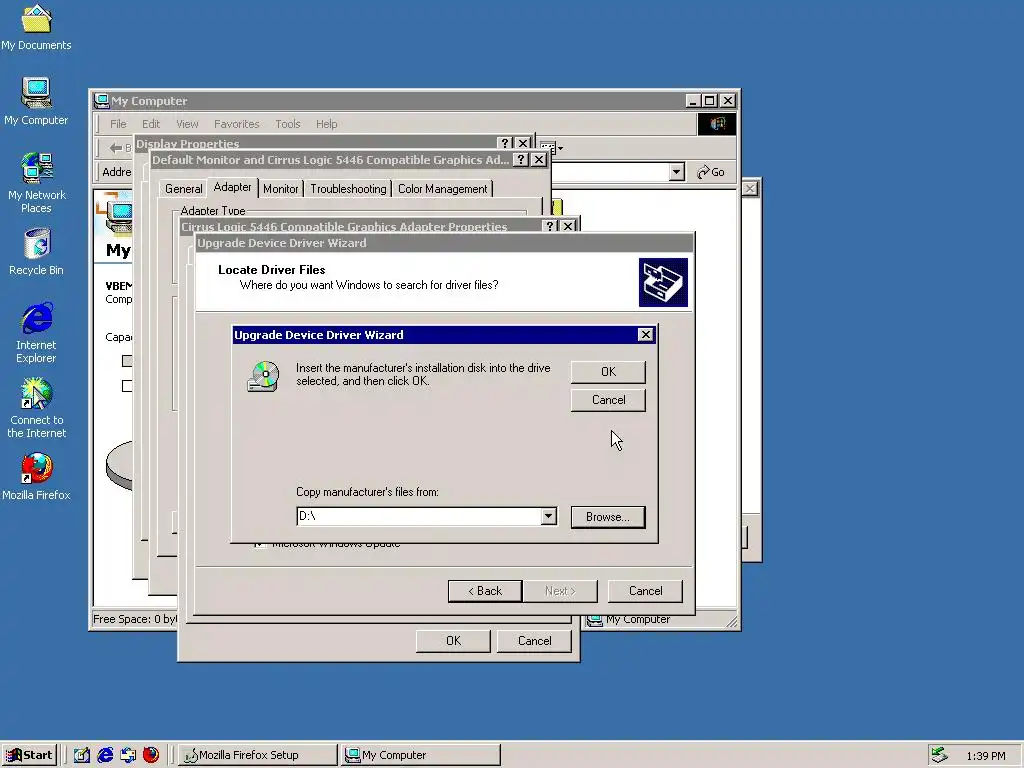1024x768 pixels.
Task: Launch Outlook Express from quick launch
Action: (x=128, y=755)
